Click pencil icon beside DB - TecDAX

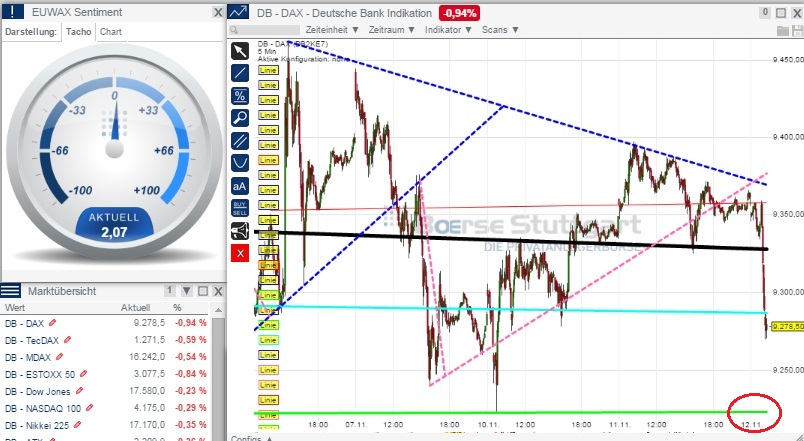pyautogui.click(x=67, y=340)
